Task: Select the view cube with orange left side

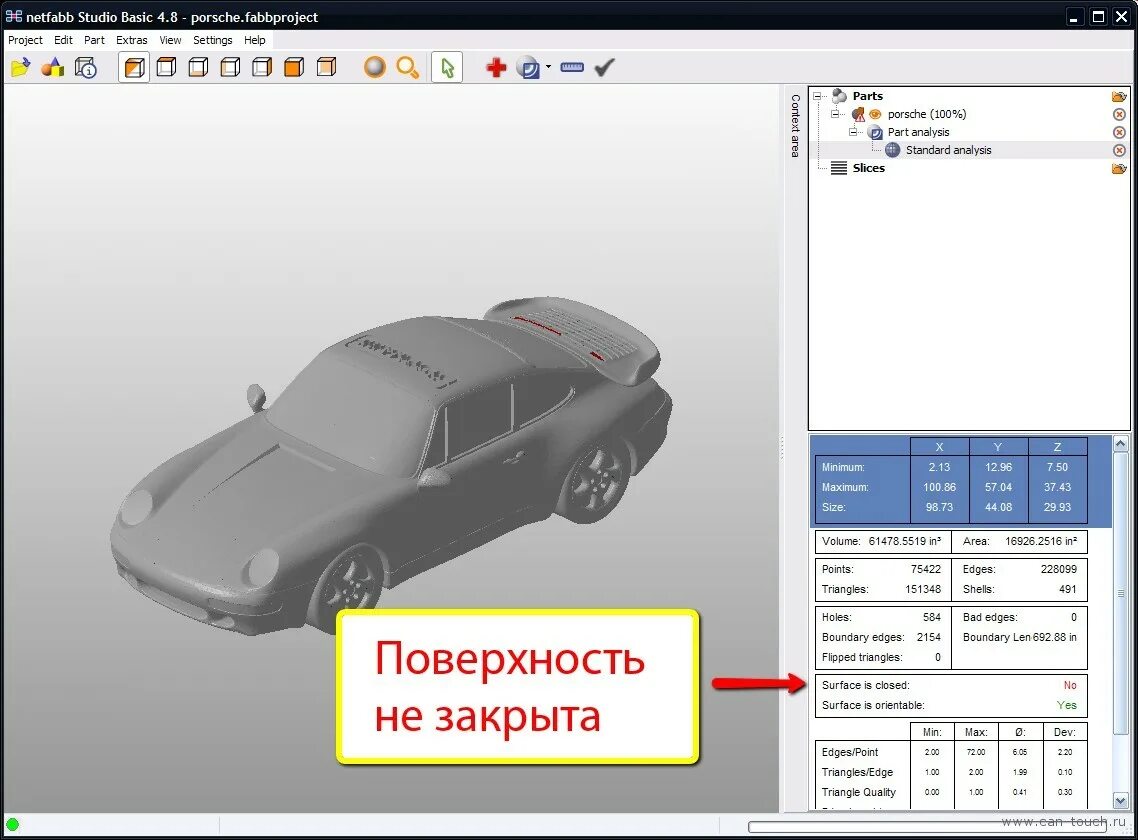Action: pos(230,68)
